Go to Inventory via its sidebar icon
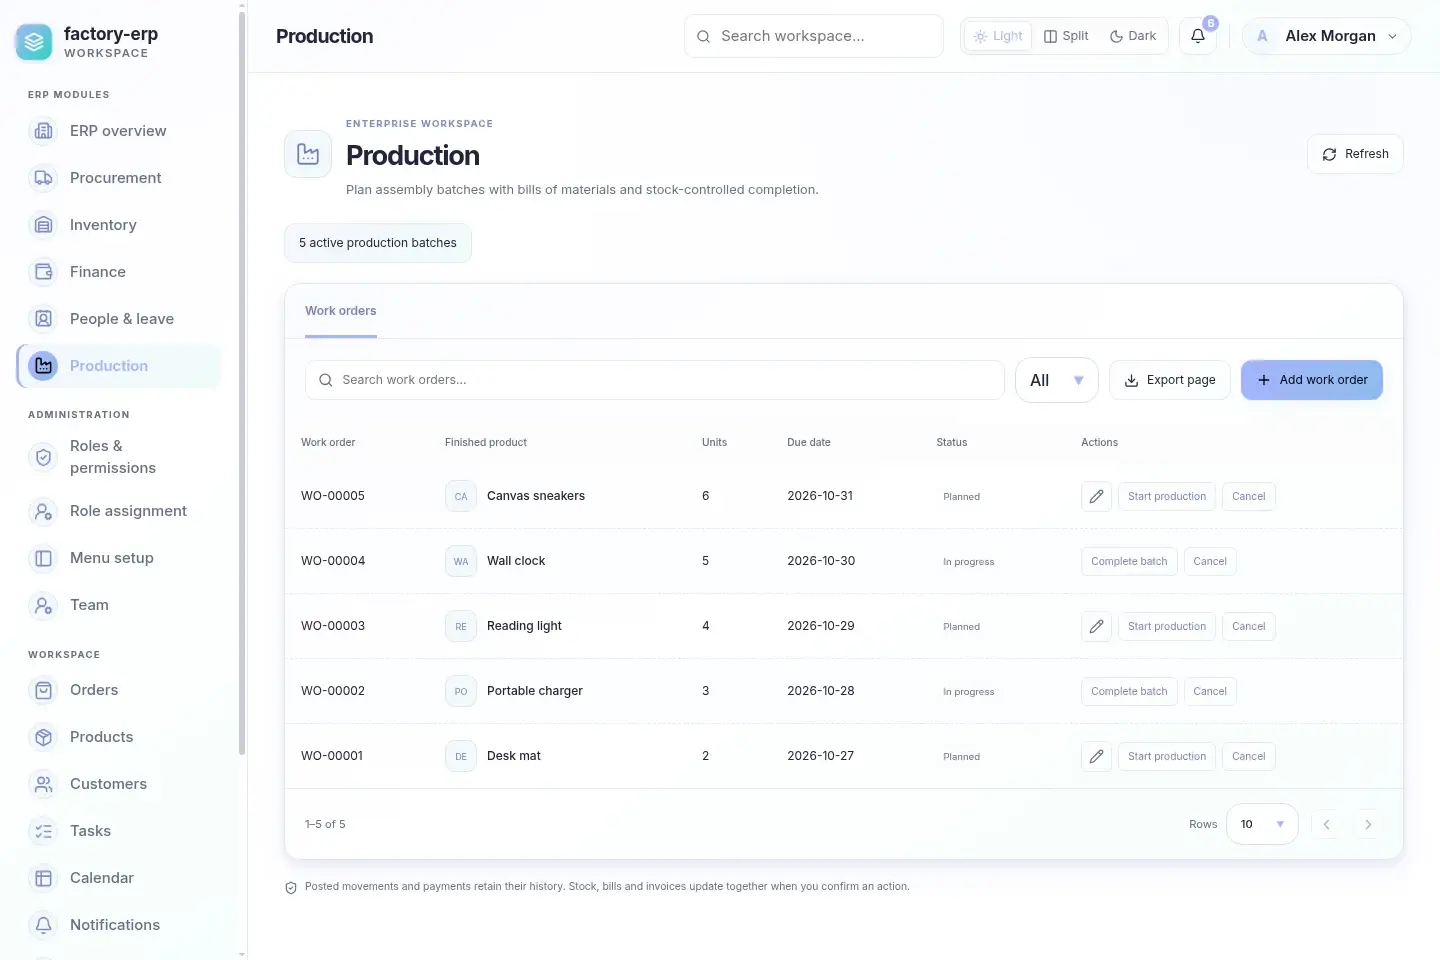Screen dimensions: 1440x960 point(44,225)
